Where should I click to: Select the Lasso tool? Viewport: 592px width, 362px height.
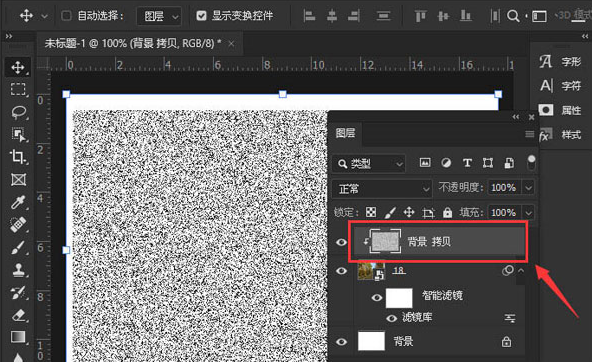18,112
